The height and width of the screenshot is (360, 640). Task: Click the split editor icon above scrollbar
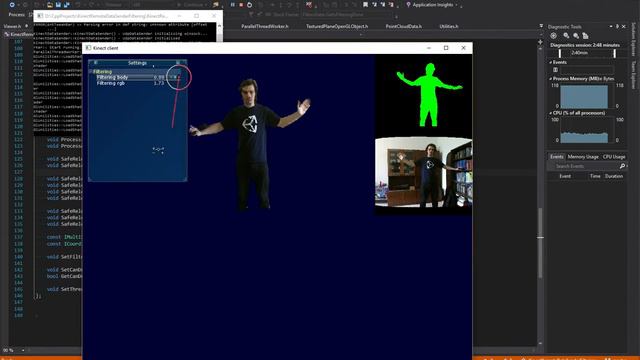tap(541, 42)
